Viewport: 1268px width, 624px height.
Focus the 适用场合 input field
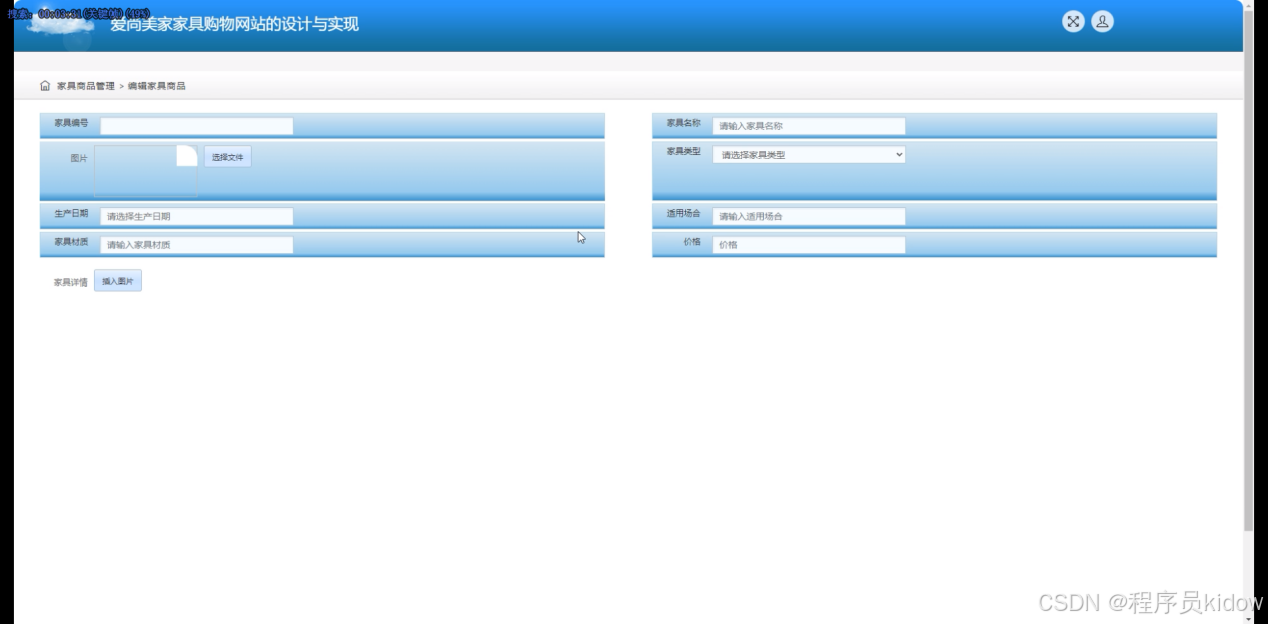tap(808, 216)
